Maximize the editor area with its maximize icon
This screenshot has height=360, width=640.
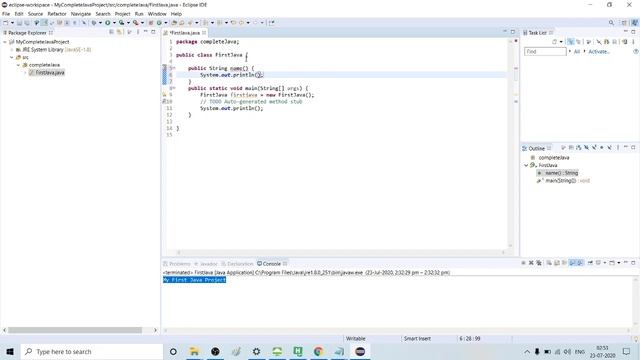coord(513,32)
